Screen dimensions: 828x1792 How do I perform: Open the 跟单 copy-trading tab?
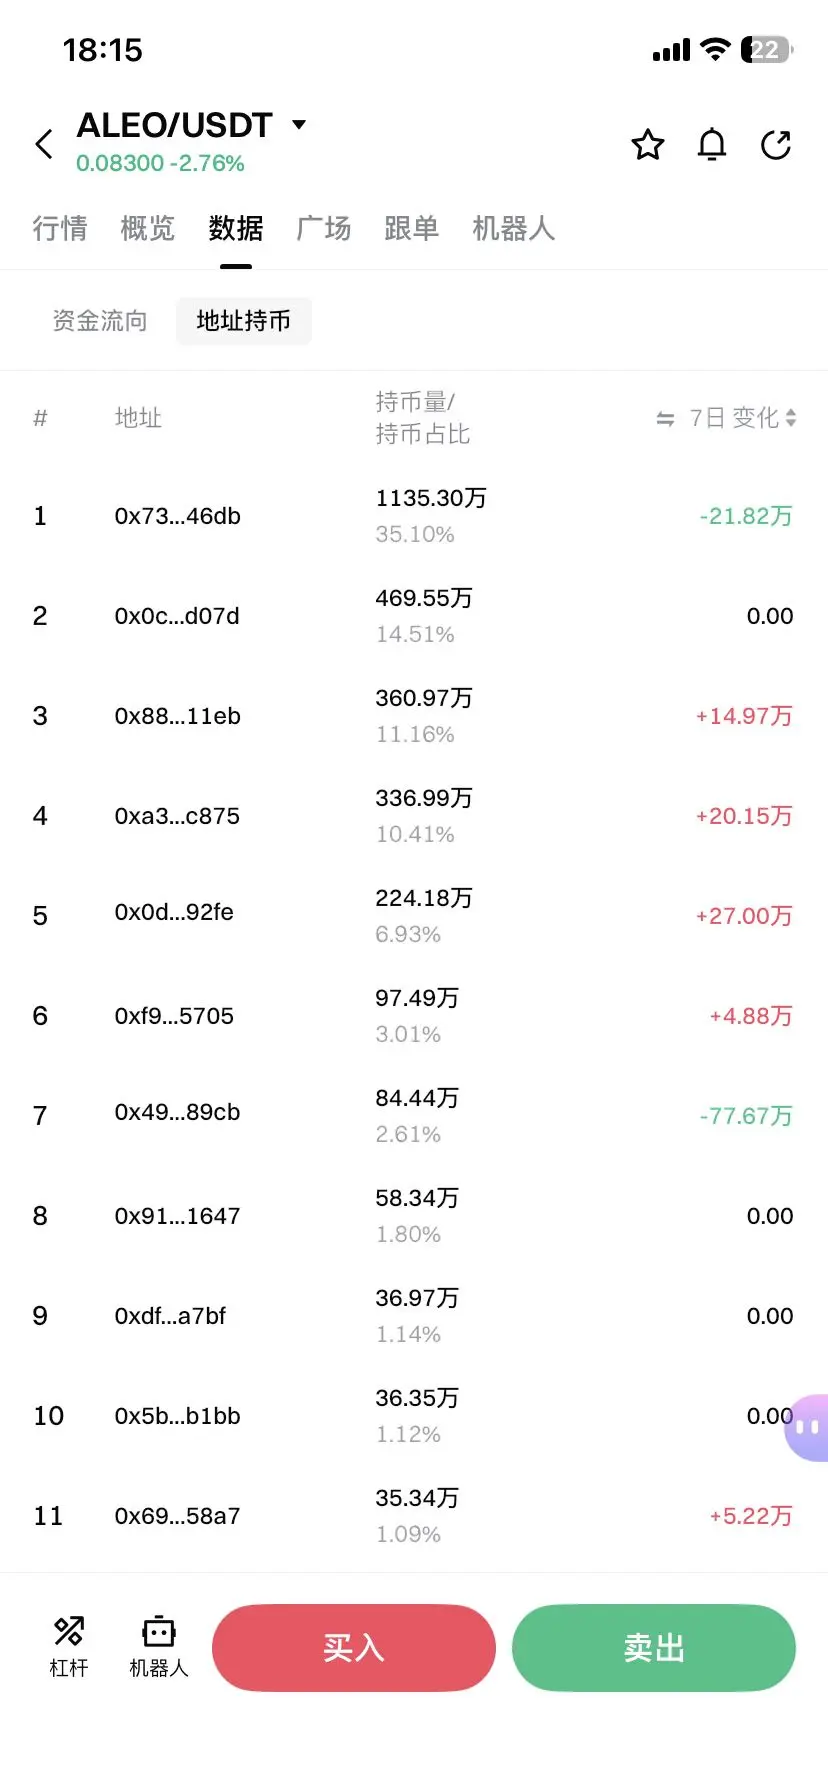412,229
